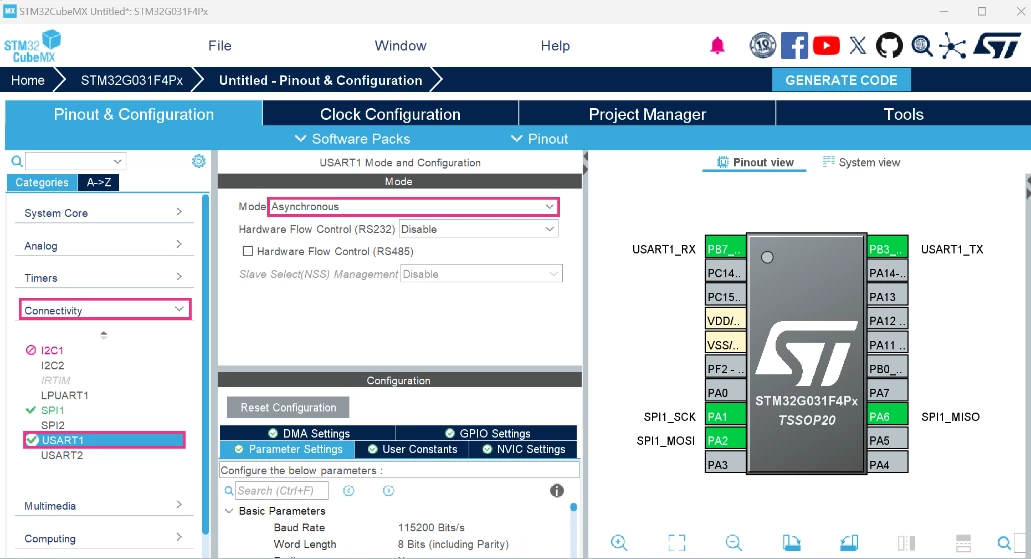Open the peripheral list settings gear
This screenshot has height=559, width=1031.
tap(199, 161)
